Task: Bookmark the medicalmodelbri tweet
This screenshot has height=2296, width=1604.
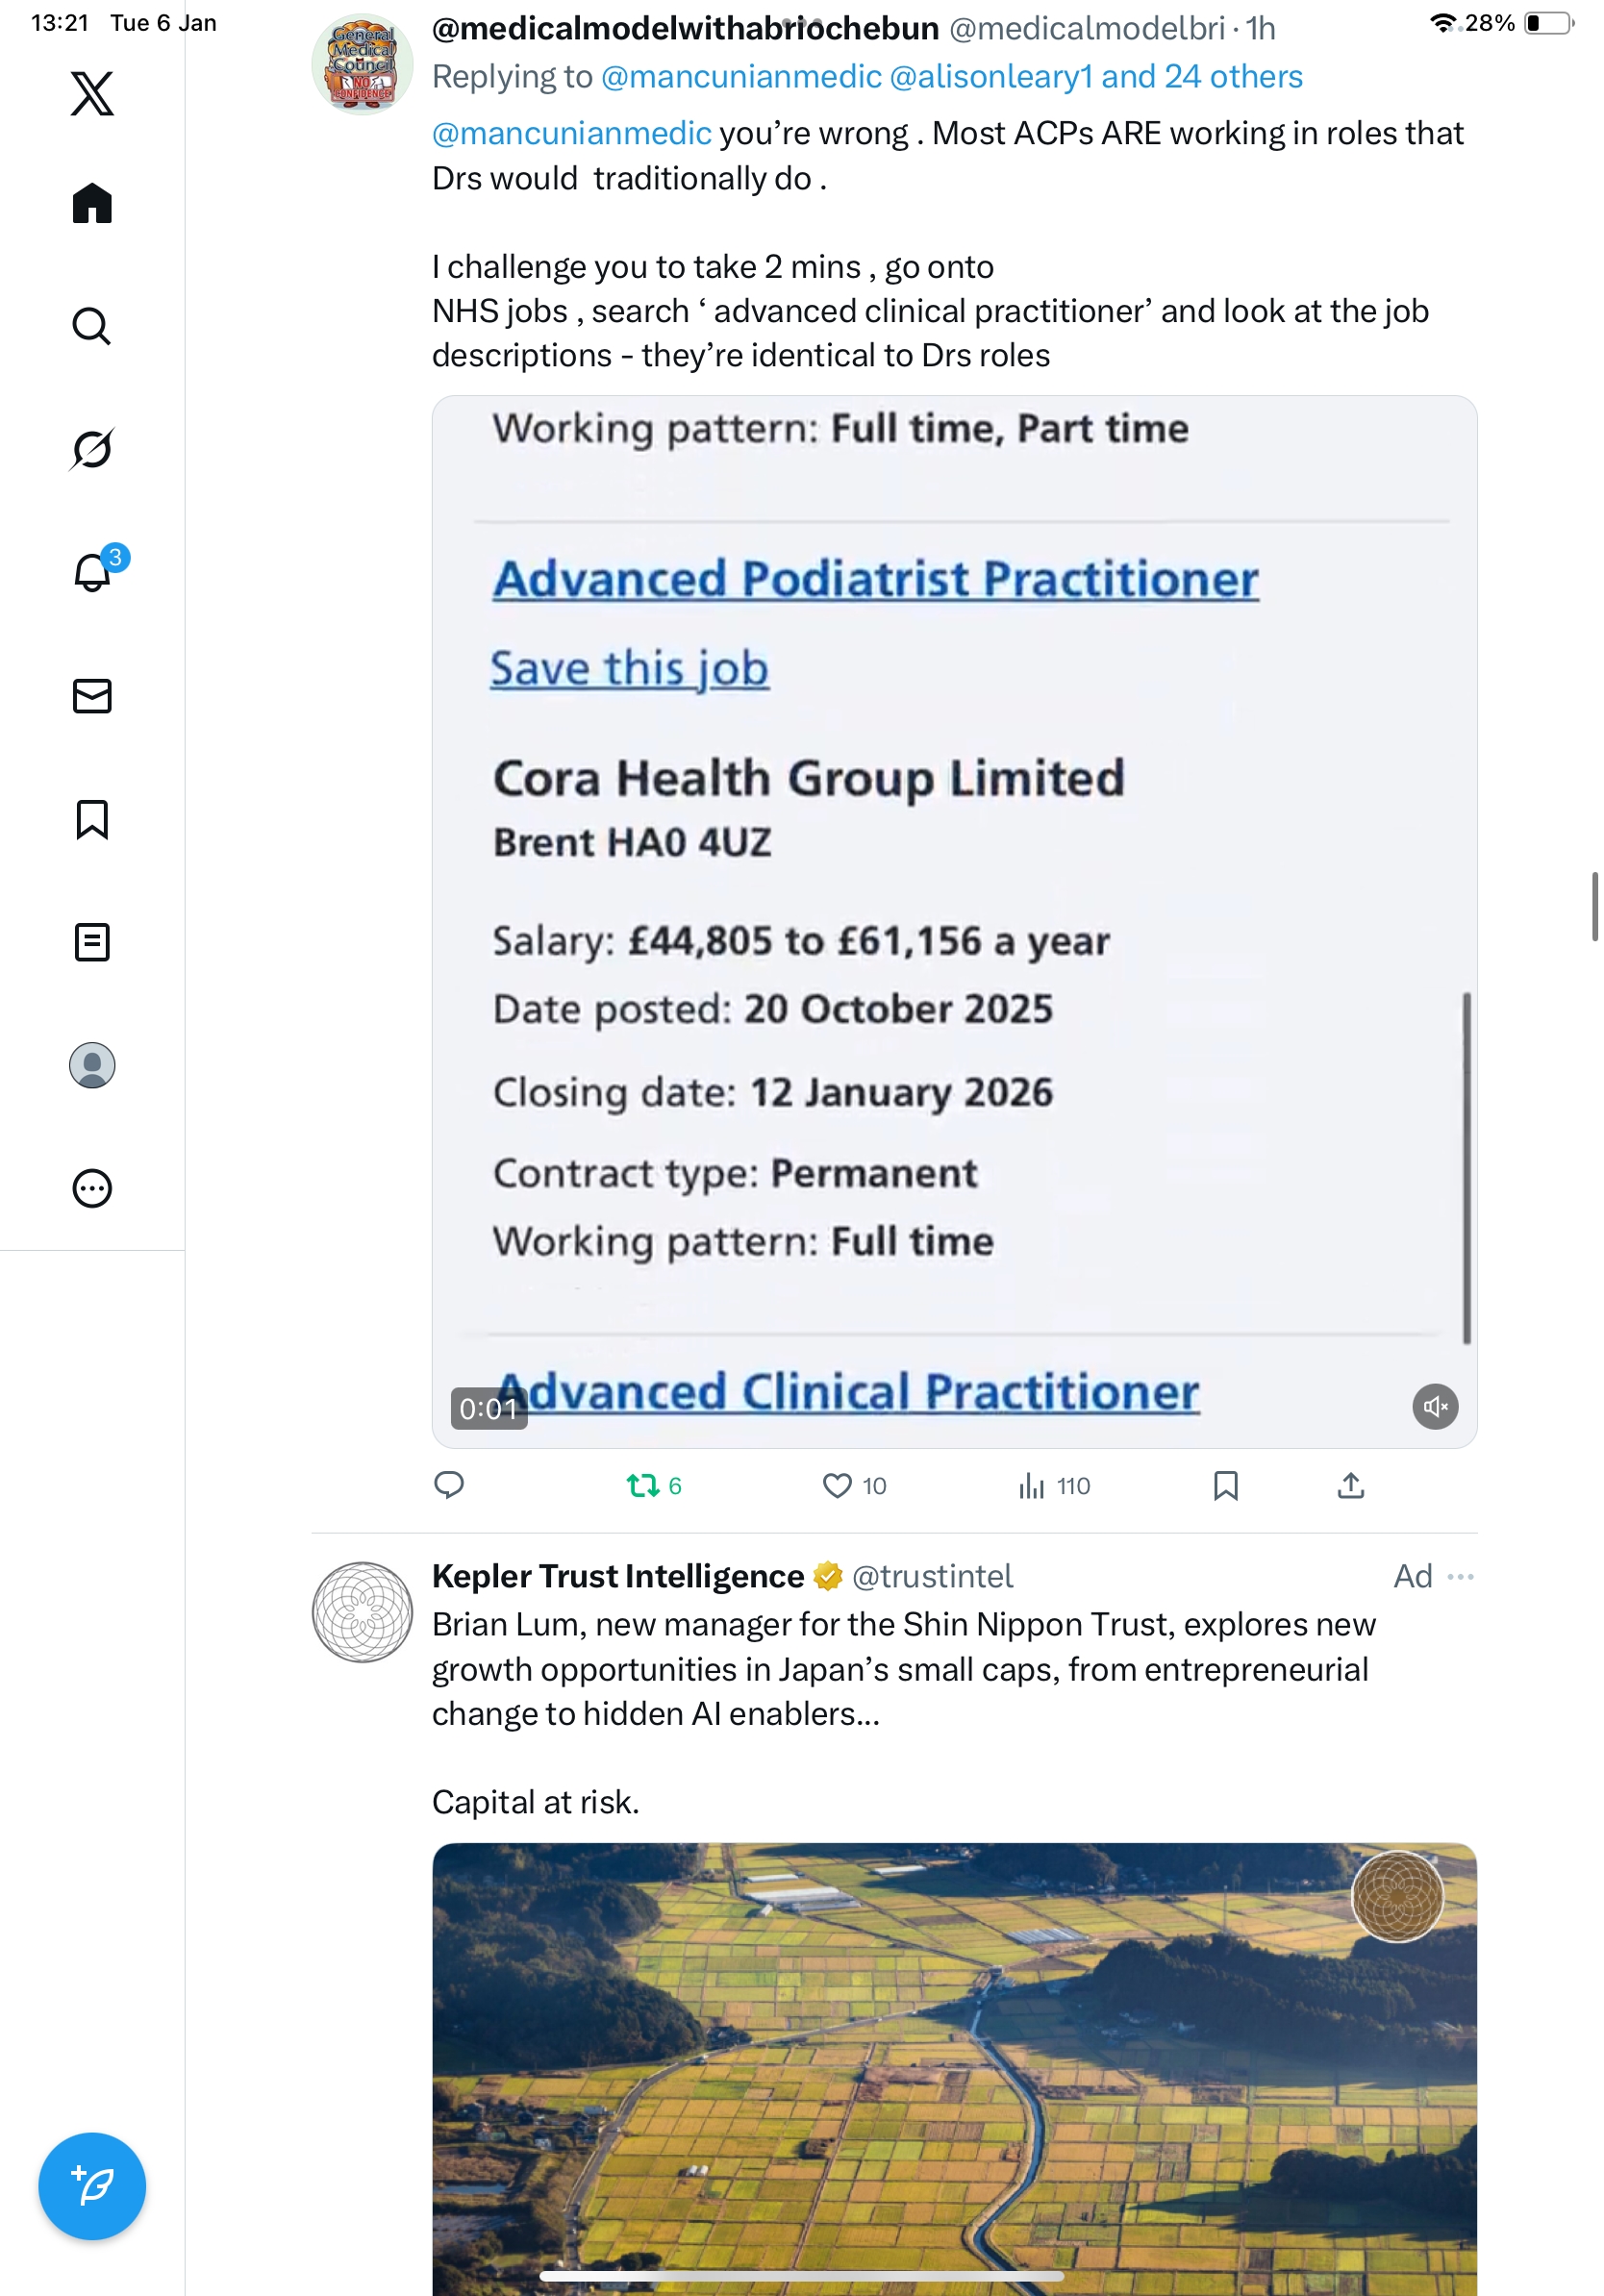Action: [x=1225, y=1486]
